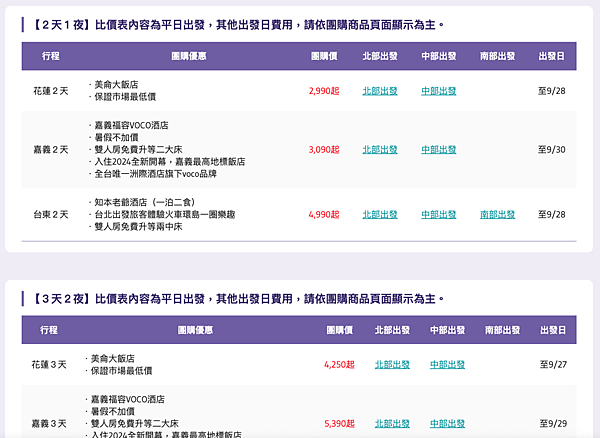The width and height of the screenshot is (600, 438).
Task: Open 北部出發 link for 台東2天 trip
Action: point(380,215)
